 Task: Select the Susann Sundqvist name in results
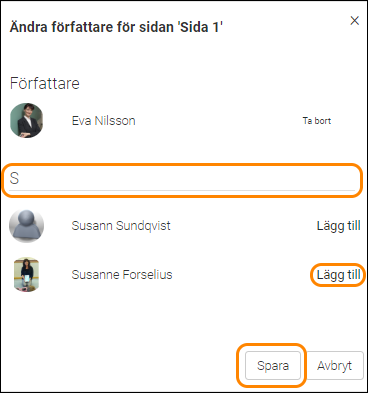click(x=121, y=226)
